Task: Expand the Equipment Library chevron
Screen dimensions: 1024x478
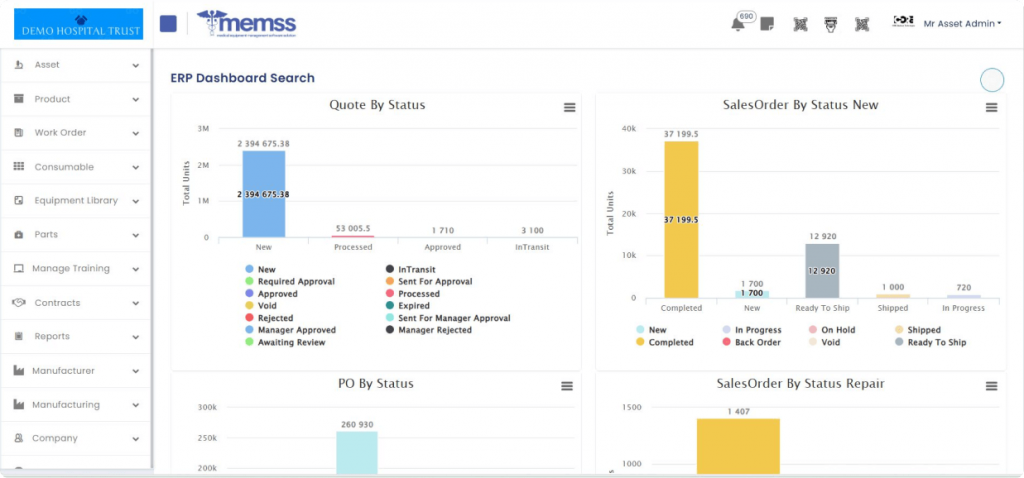Action: click(135, 201)
